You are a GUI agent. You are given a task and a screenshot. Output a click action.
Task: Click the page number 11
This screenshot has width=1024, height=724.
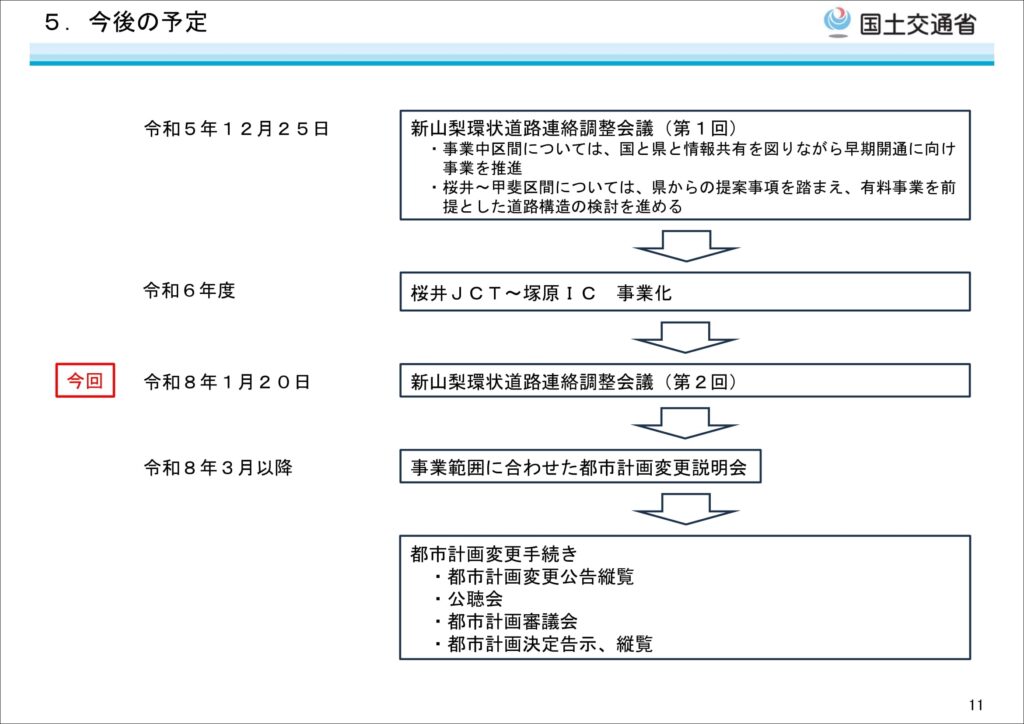(976, 704)
